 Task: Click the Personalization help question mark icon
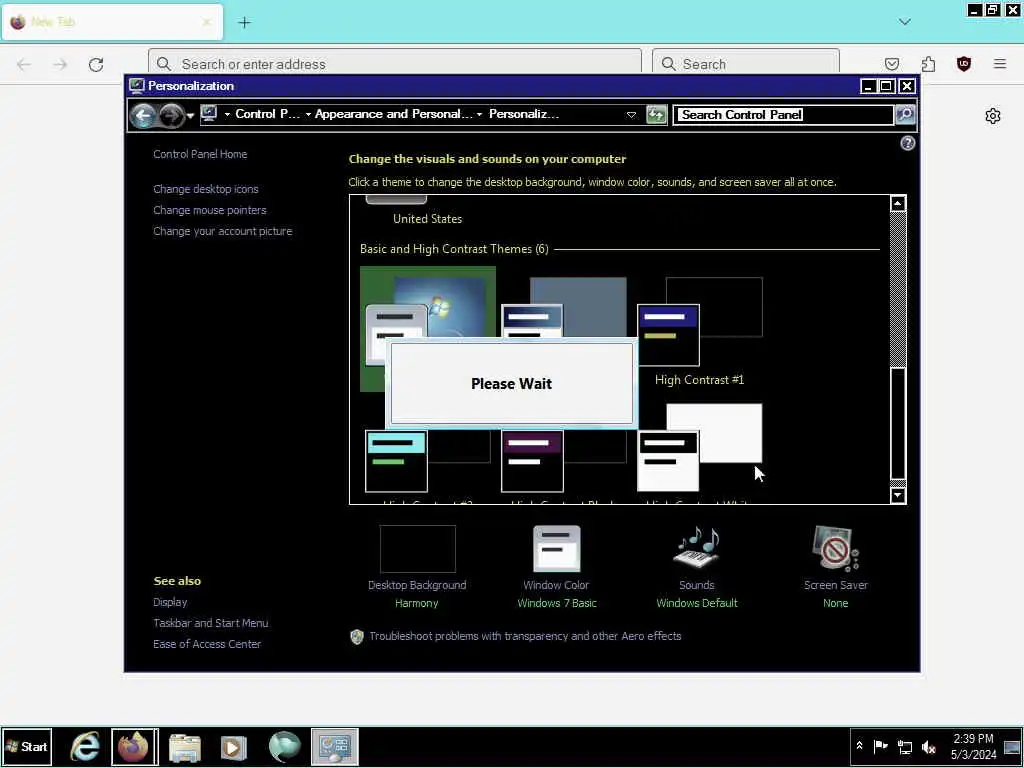[907, 143]
